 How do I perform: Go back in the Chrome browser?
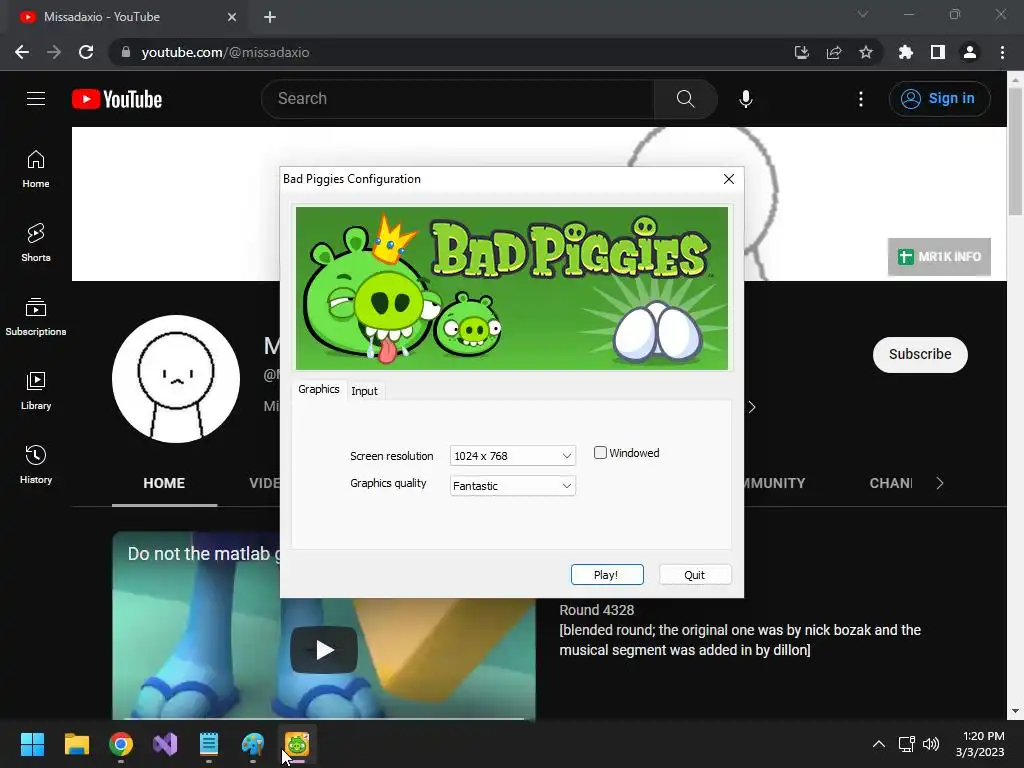pos(22,52)
